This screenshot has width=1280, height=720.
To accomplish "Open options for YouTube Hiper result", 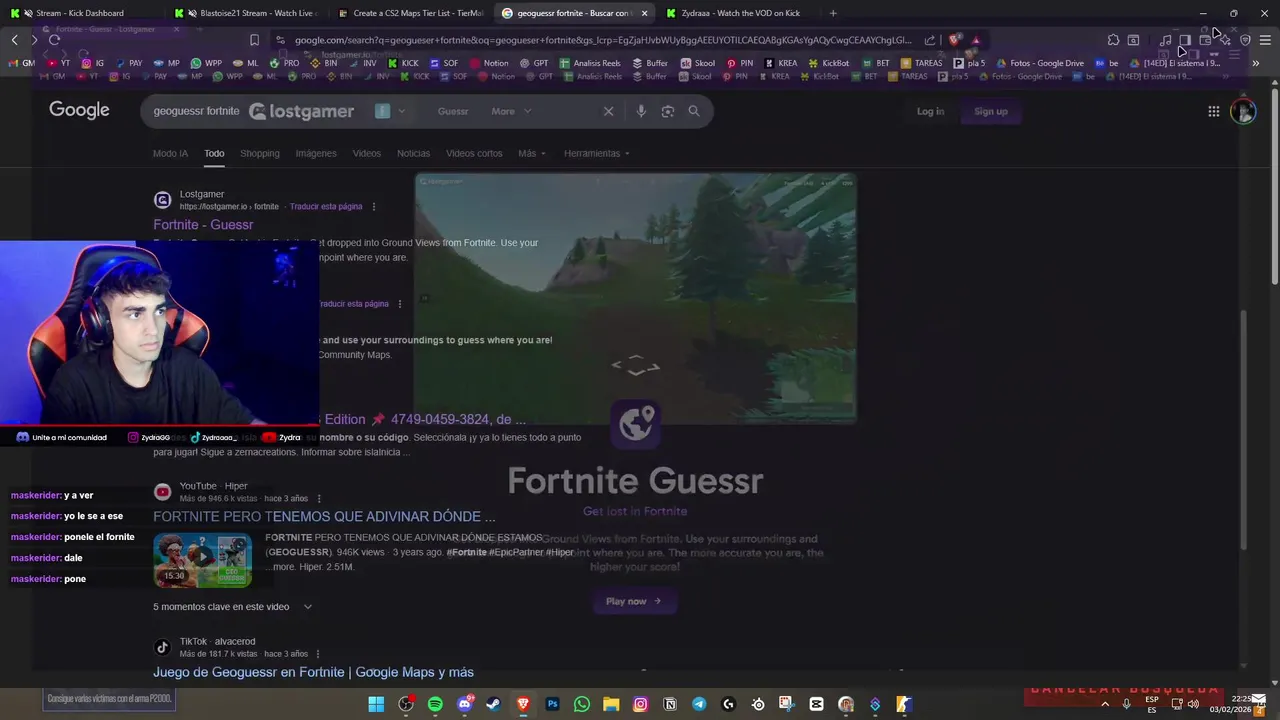I will click(319, 499).
